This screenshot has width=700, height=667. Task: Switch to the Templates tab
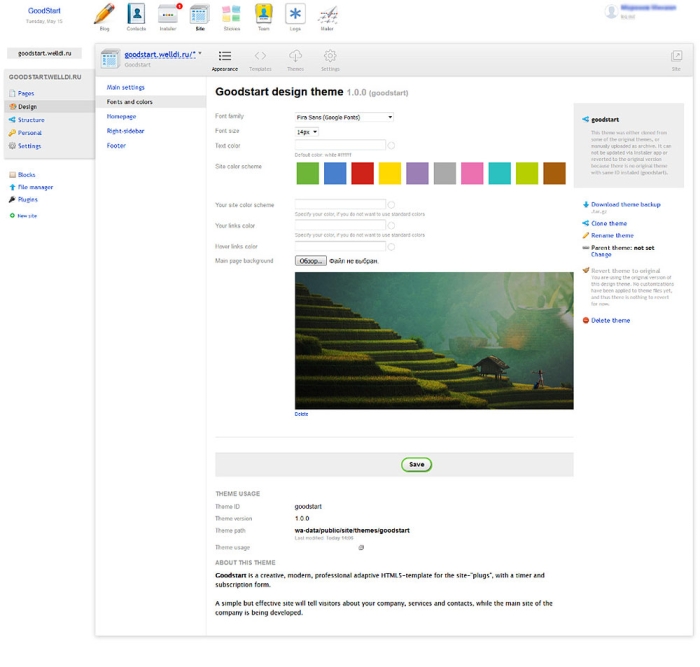[x=260, y=59]
